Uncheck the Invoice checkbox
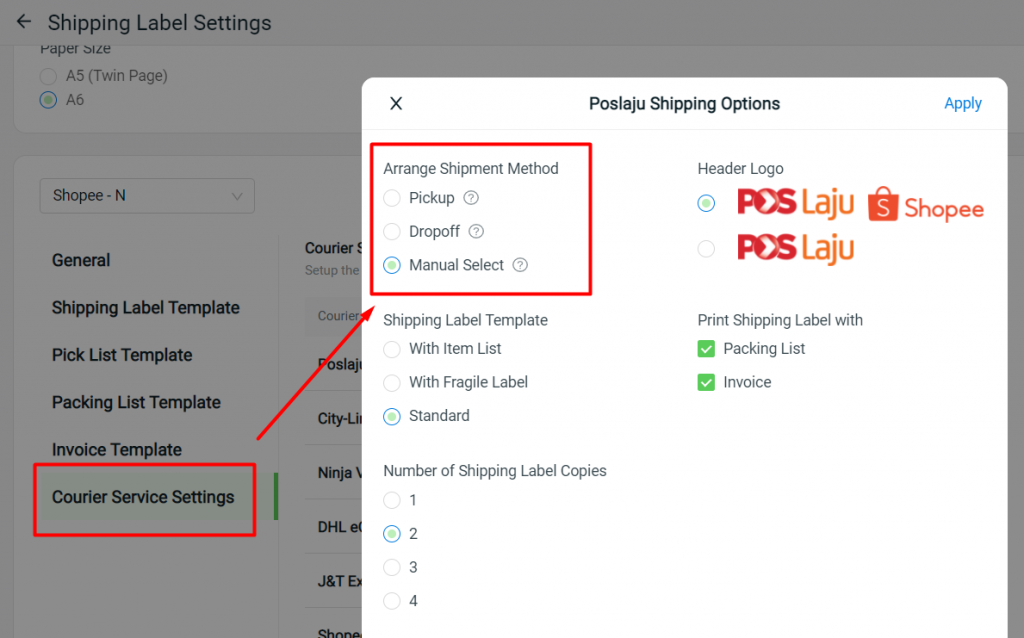1024x638 pixels. [x=706, y=382]
